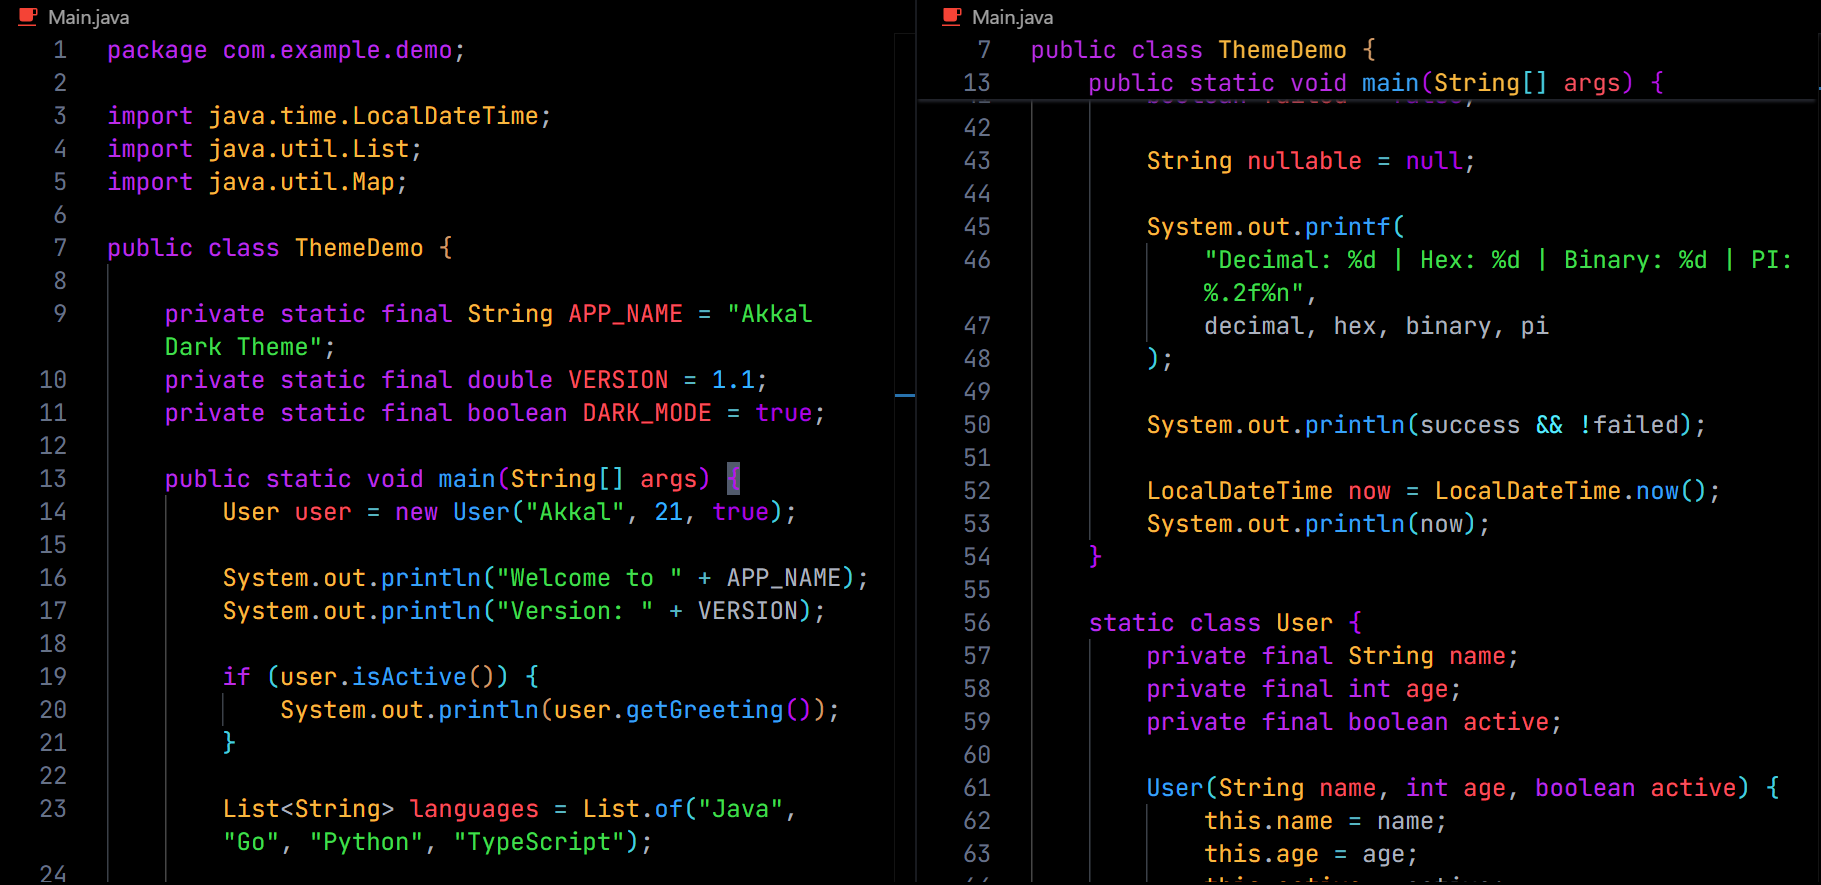The height and width of the screenshot is (885, 1821).
Task: Click the getGreeting method call on line 20
Action: [704, 710]
